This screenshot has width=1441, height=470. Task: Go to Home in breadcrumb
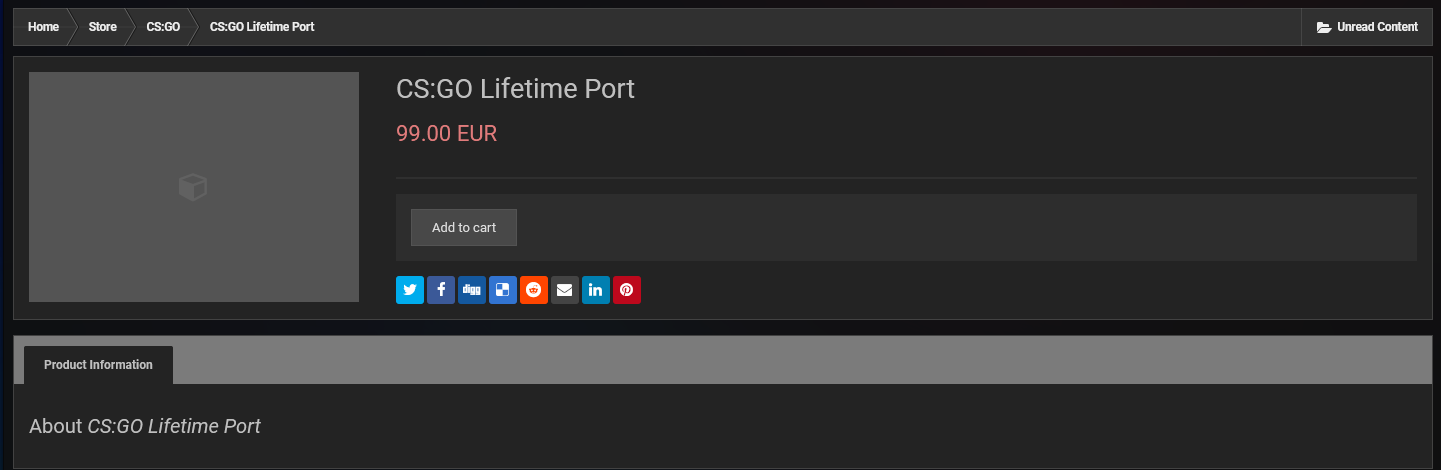click(x=43, y=27)
